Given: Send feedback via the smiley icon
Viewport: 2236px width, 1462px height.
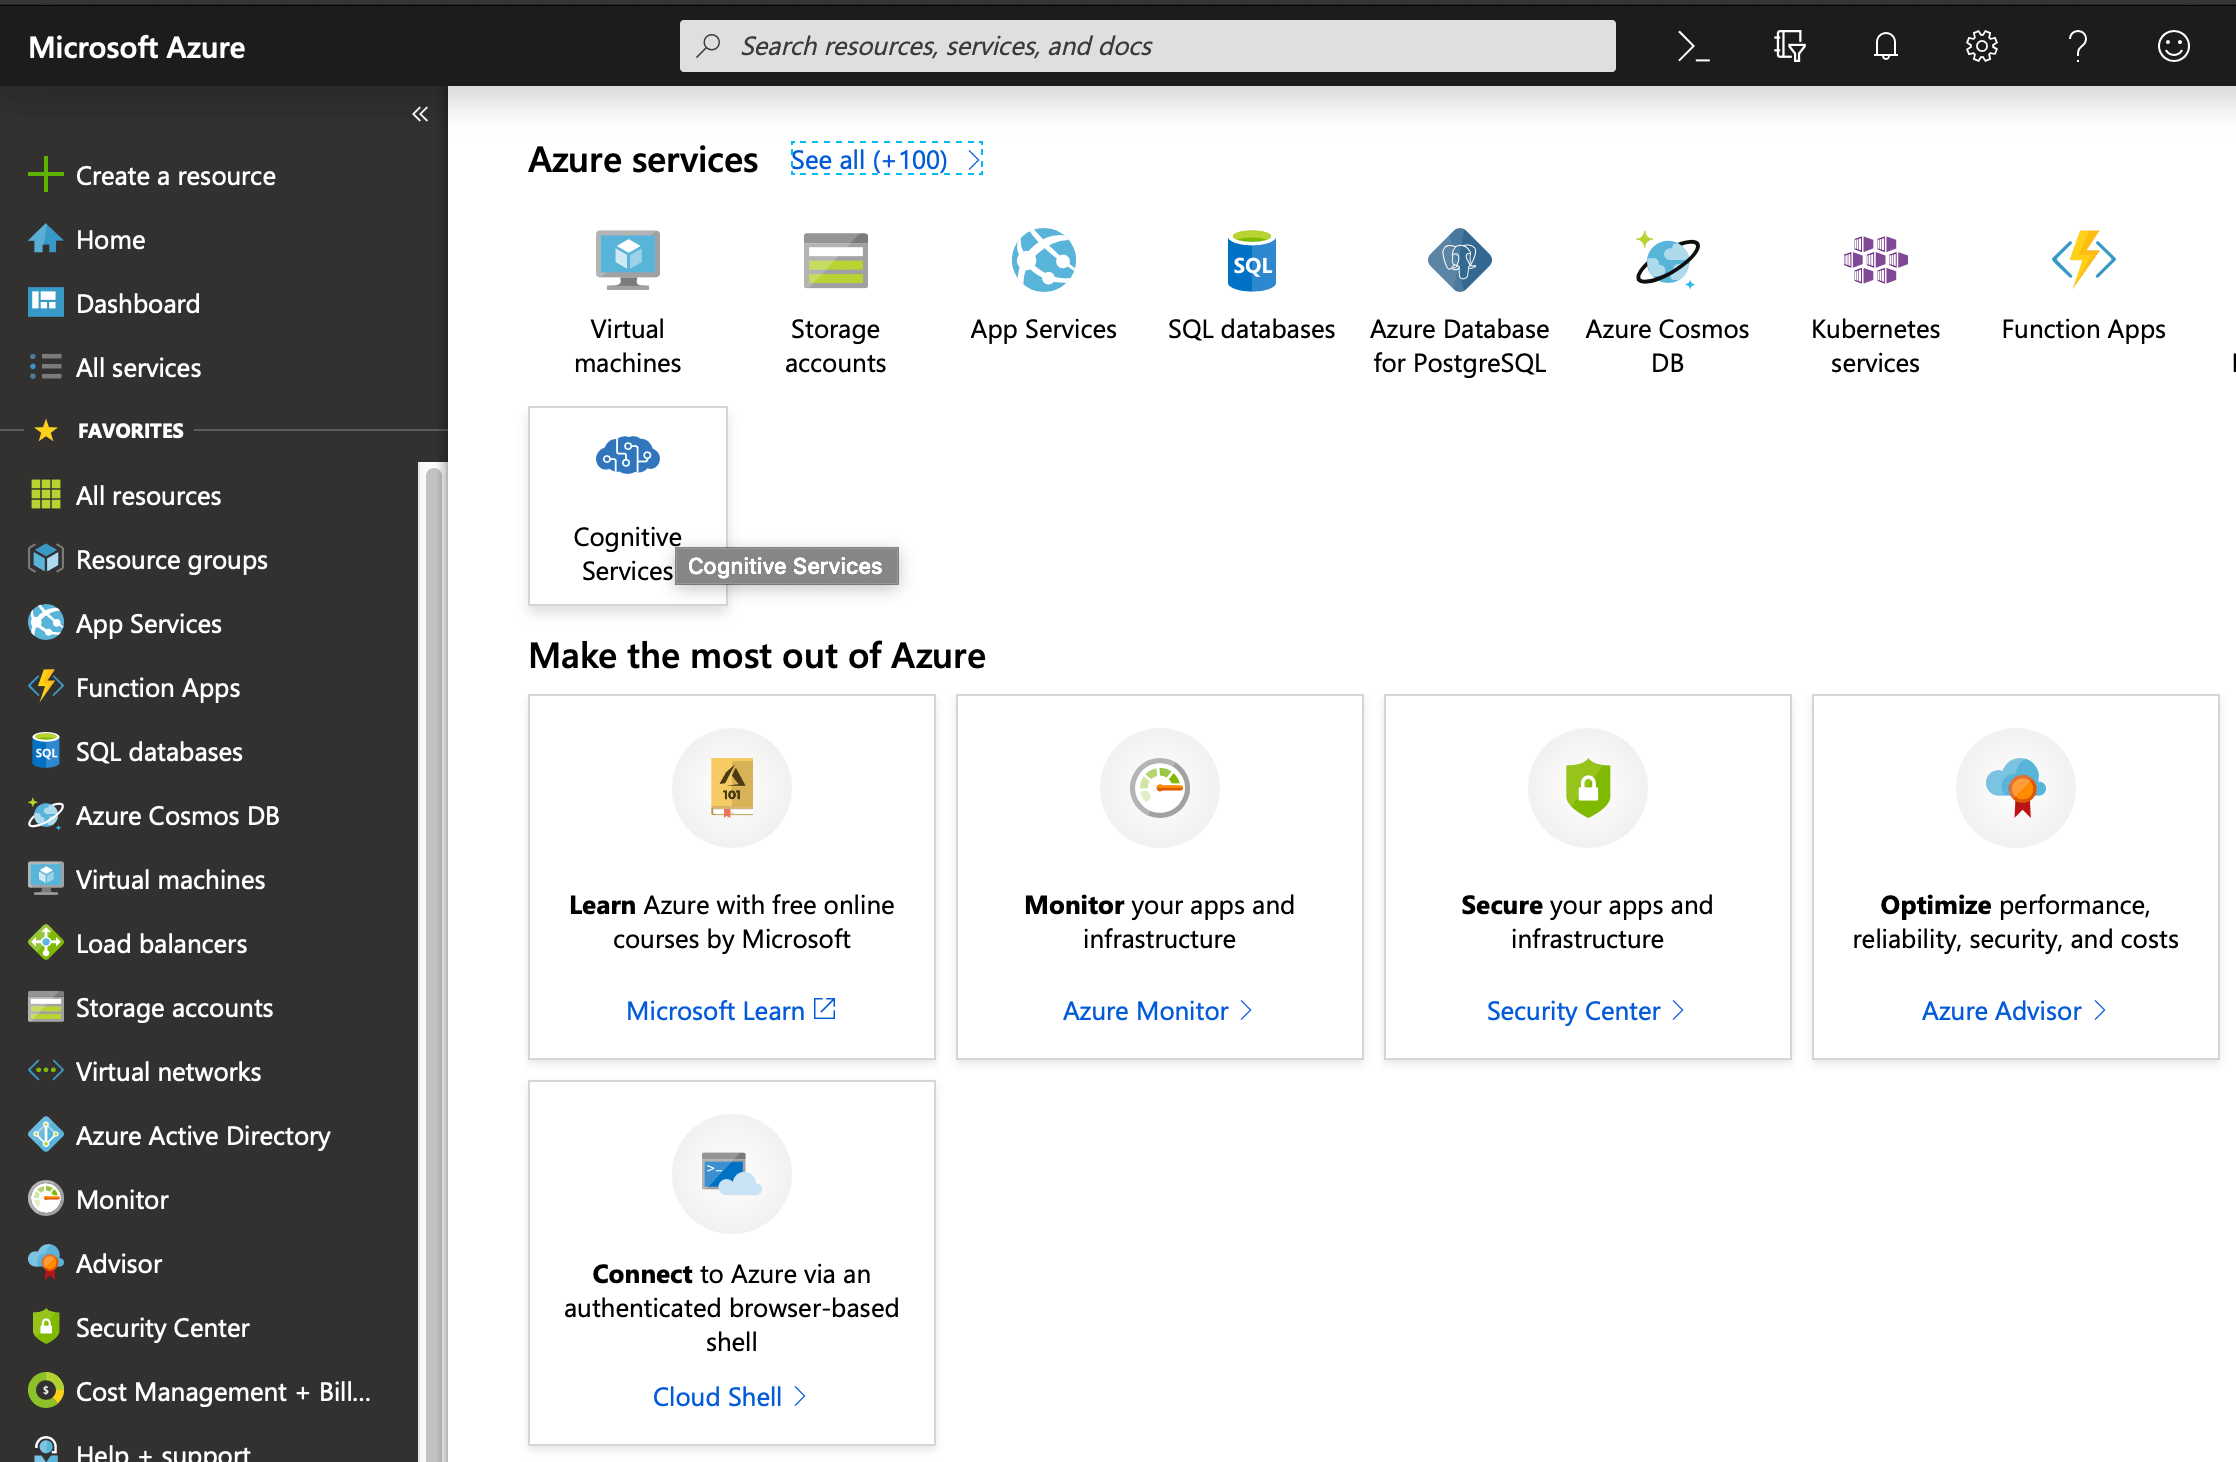Looking at the screenshot, I should click(x=2172, y=45).
